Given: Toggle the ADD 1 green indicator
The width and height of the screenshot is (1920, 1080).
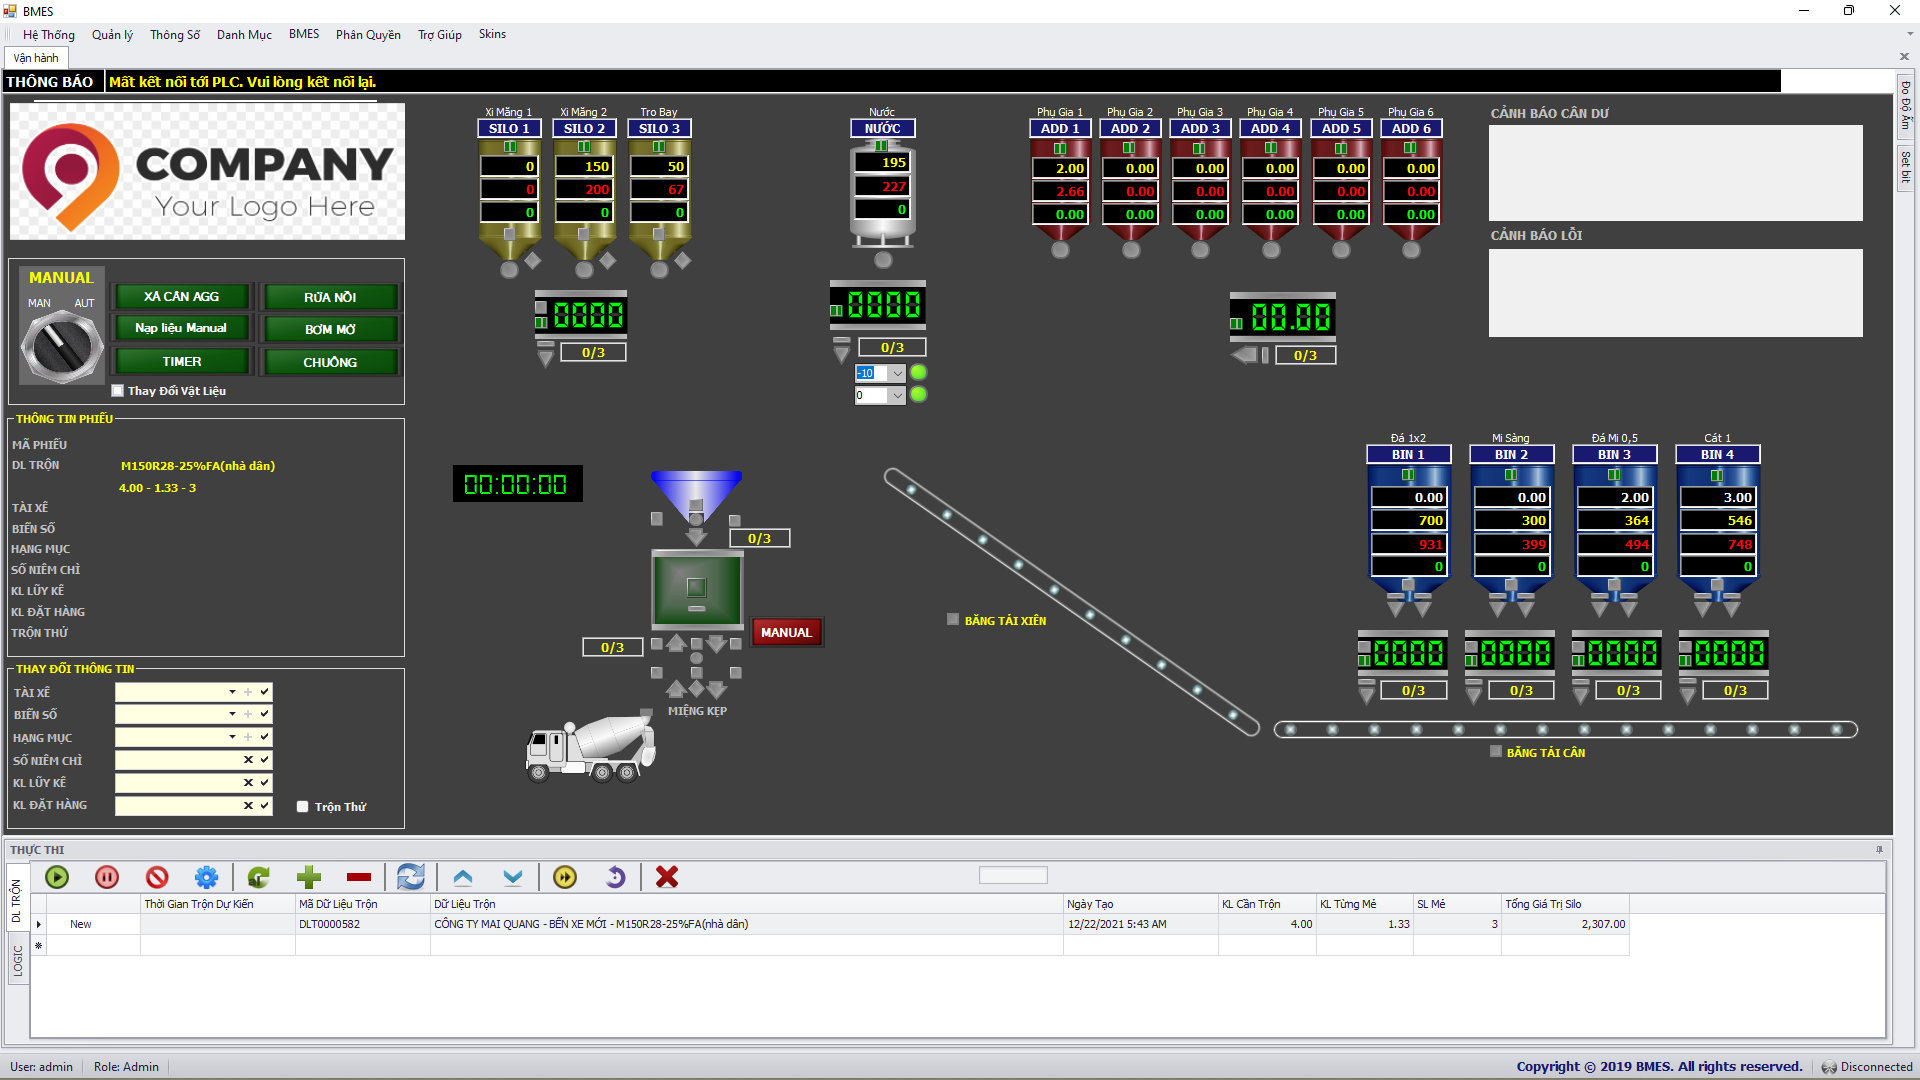Looking at the screenshot, I should [x=1060, y=148].
